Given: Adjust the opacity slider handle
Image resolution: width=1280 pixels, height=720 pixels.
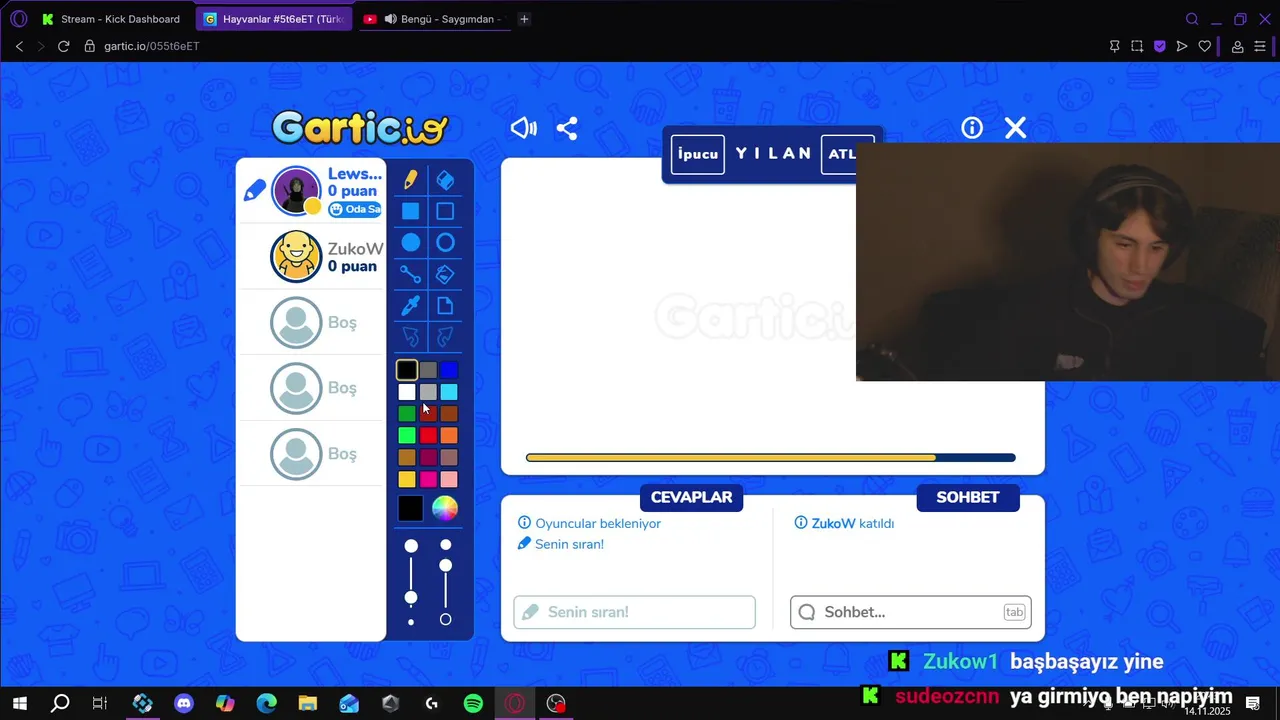Looking at the screenshot, I should [x=446, y=566].
